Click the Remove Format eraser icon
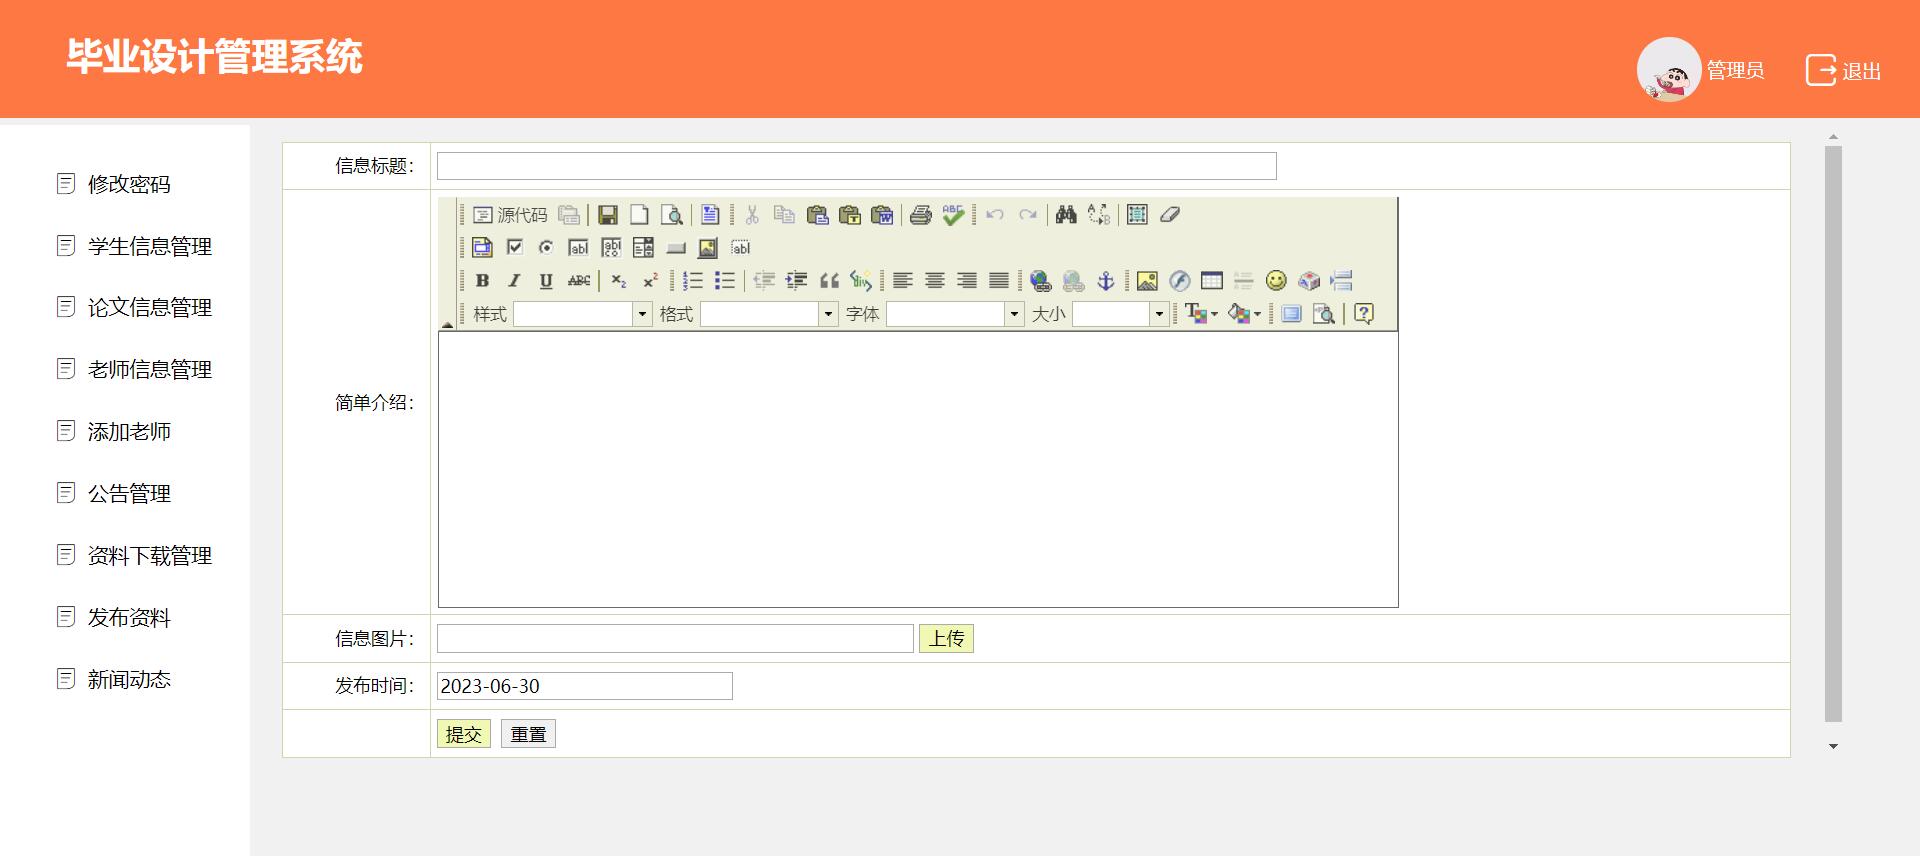 (x=1170, y=215)
